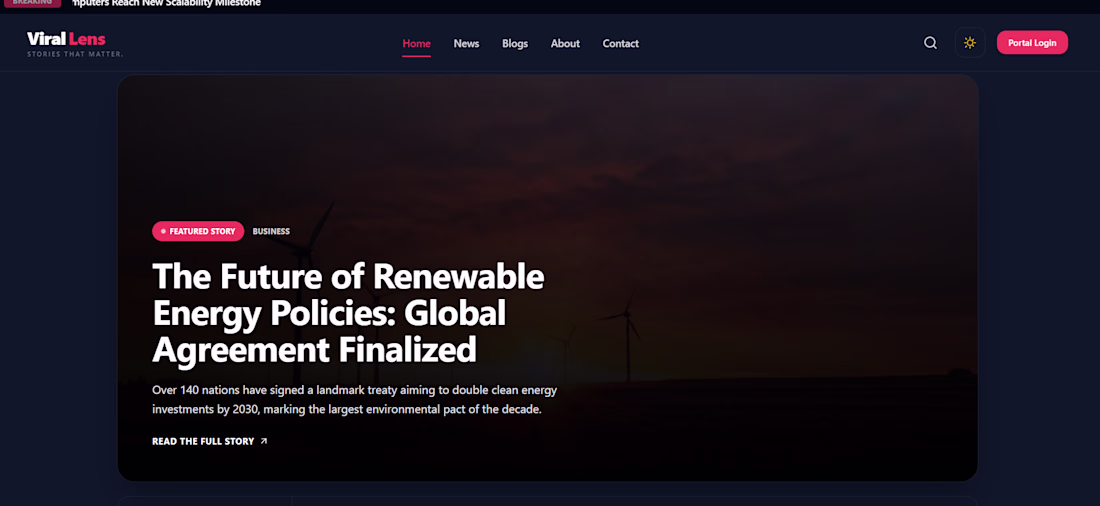Click the Featured Story badge

pyautogui.click(x=198, y=231)
